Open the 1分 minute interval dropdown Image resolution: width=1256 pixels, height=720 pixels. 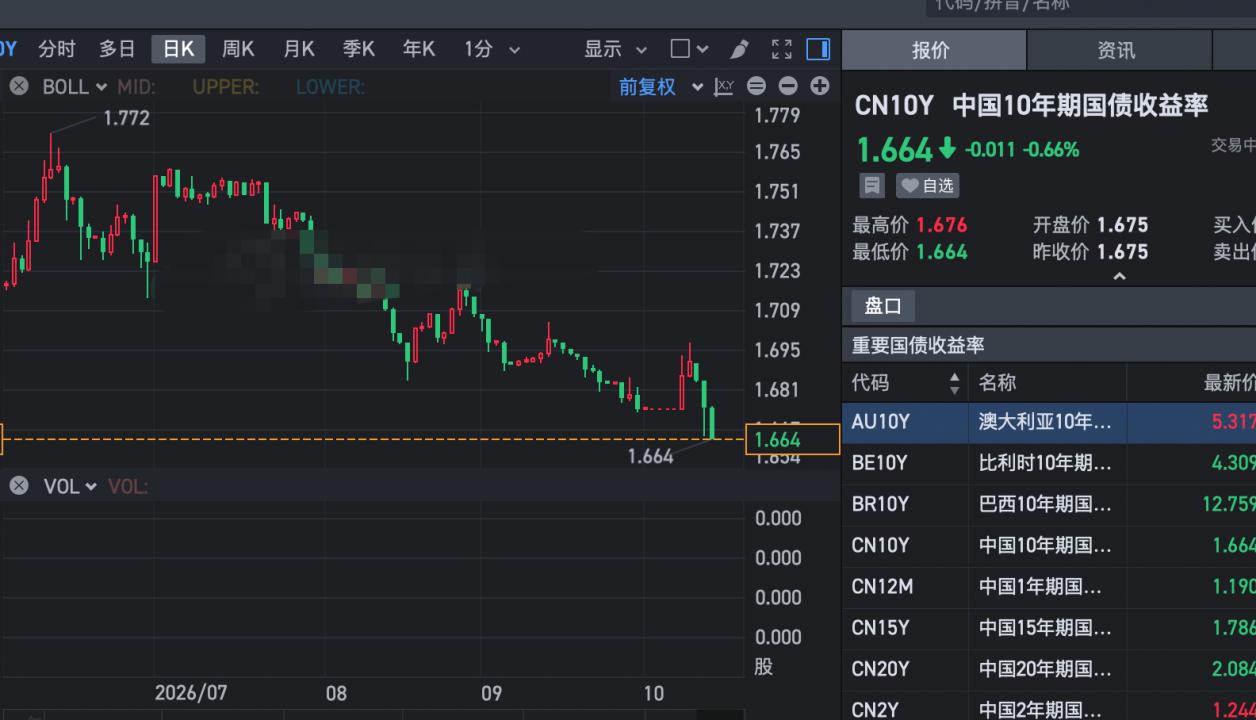pyautogui.click(x=491, y=49)
